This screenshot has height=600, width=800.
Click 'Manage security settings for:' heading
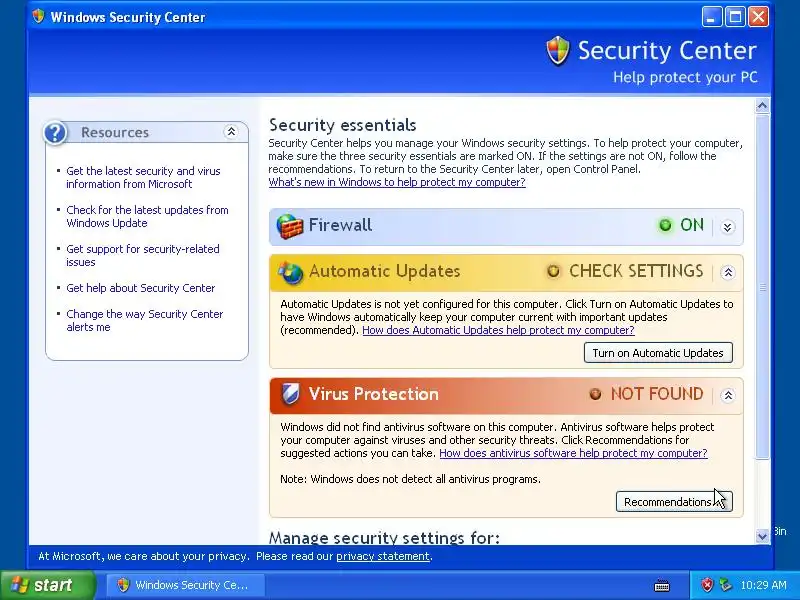(384, 537)
